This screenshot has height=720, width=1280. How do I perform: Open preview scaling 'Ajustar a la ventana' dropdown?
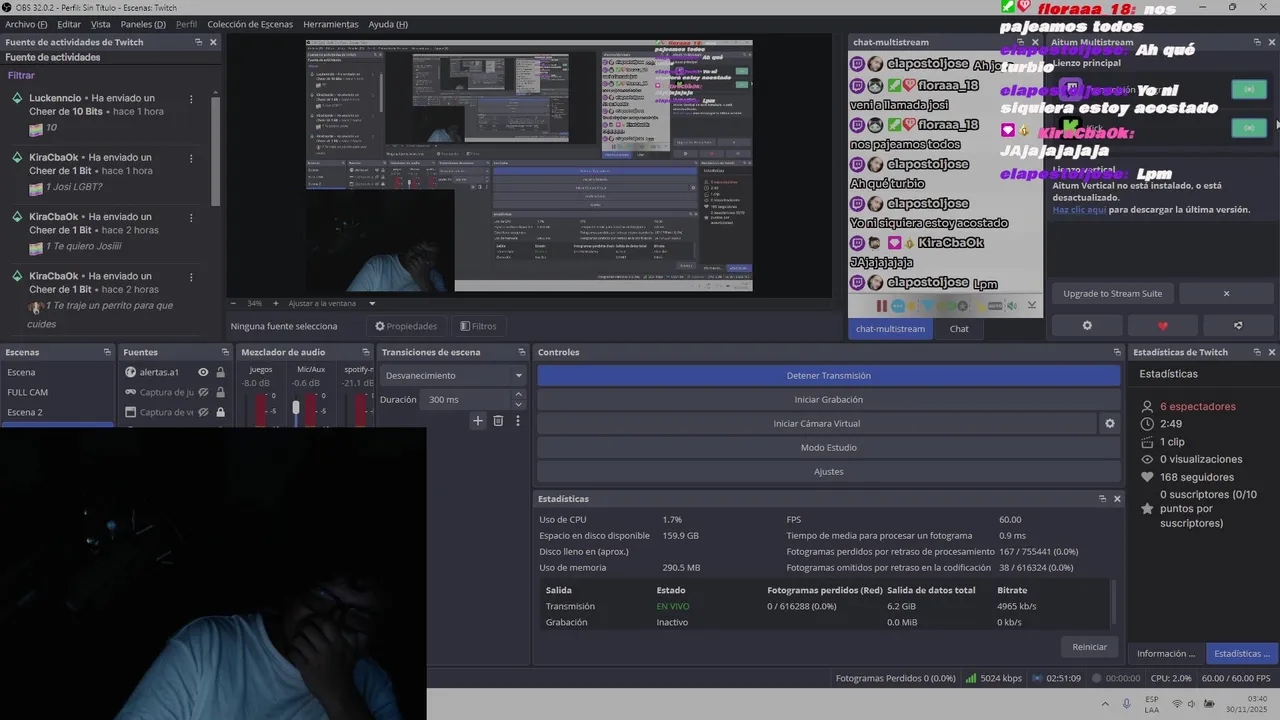tap(332, 303)
